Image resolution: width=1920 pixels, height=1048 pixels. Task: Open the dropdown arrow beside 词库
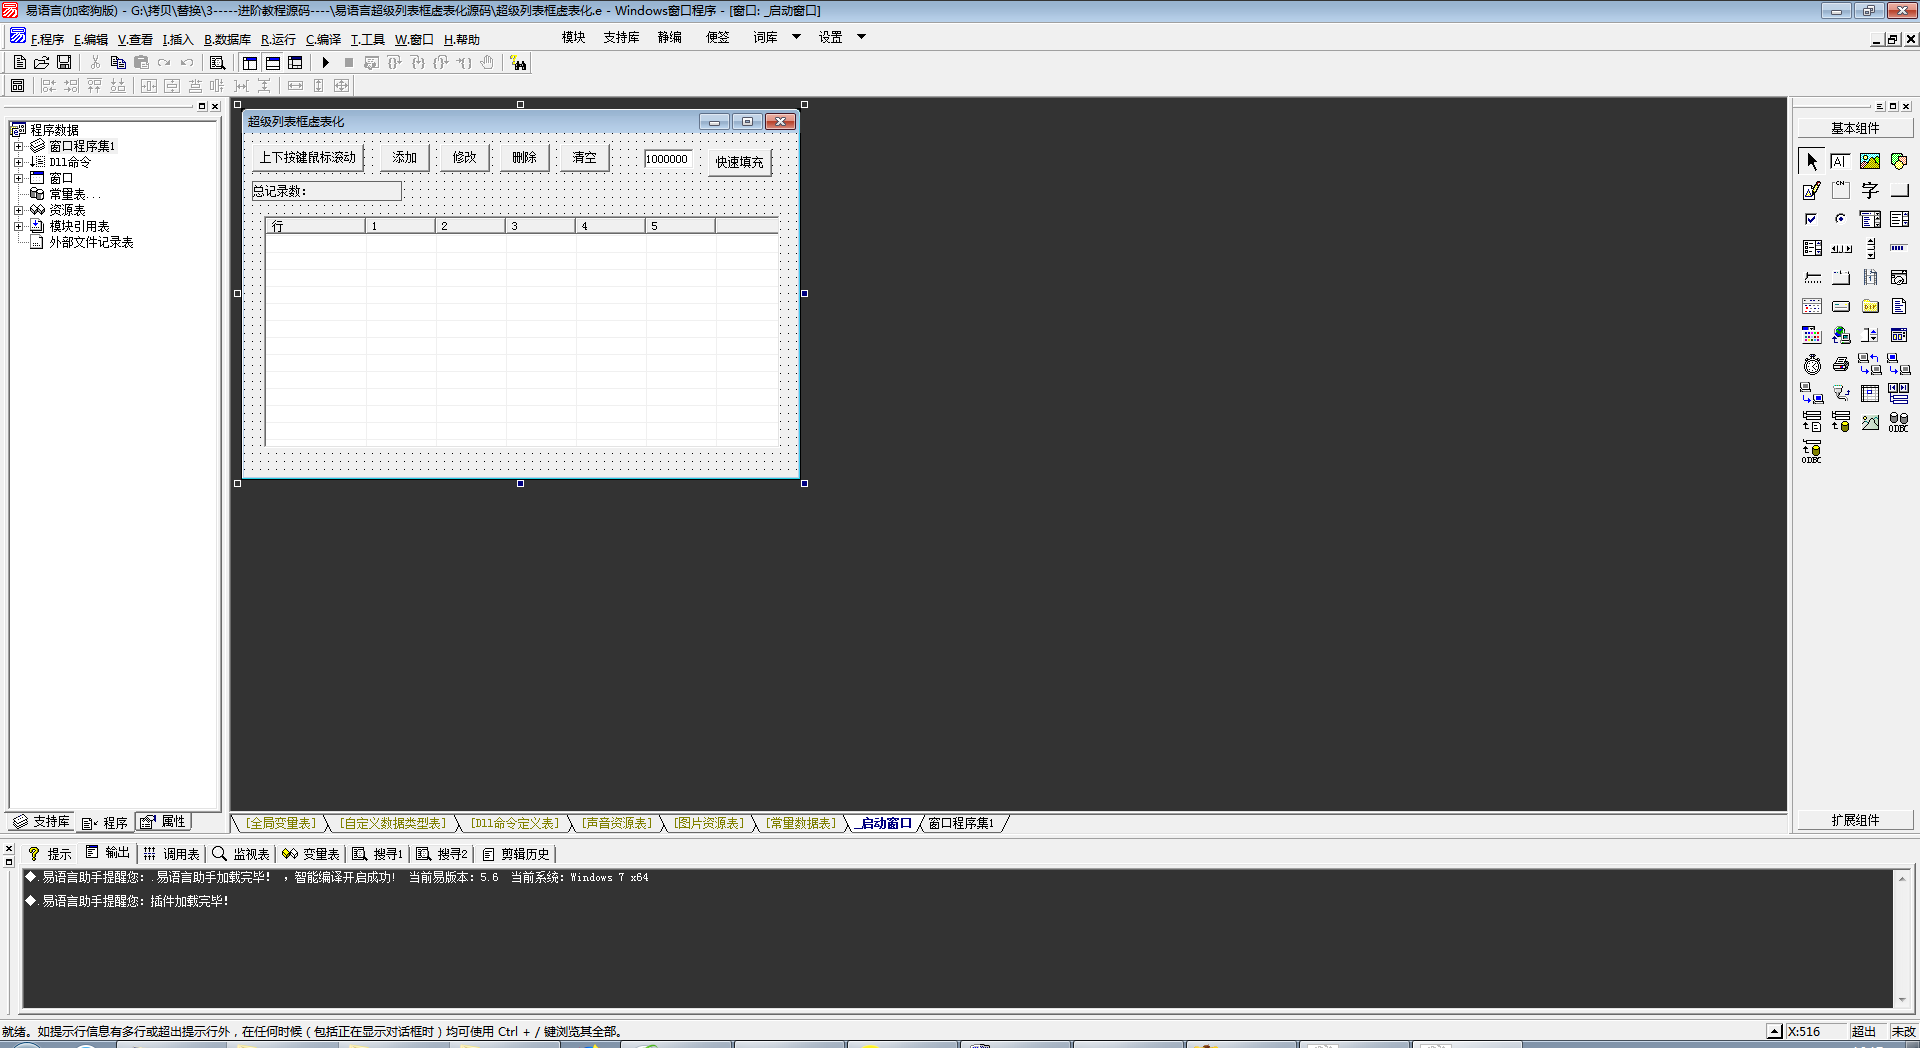tap(797, 37)
